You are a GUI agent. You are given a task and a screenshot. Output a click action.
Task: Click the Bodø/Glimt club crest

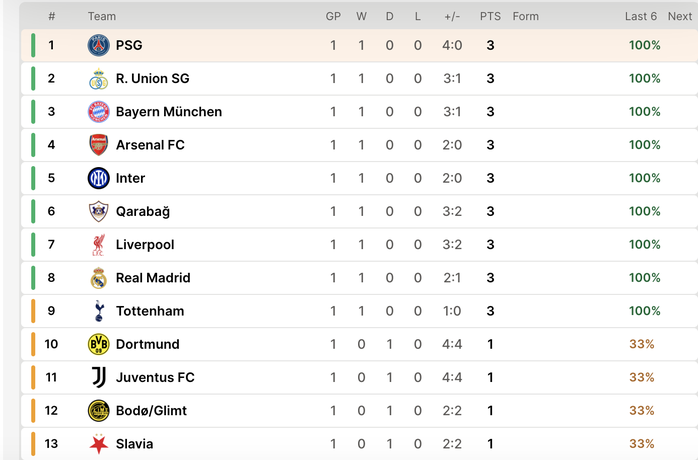click(98, 410)
